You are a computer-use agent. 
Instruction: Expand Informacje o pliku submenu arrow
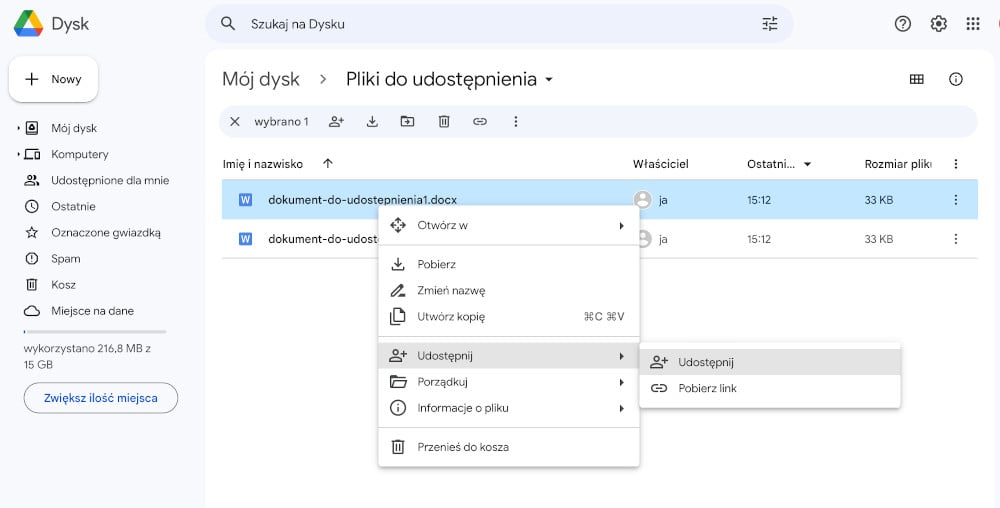coord(621,408)
